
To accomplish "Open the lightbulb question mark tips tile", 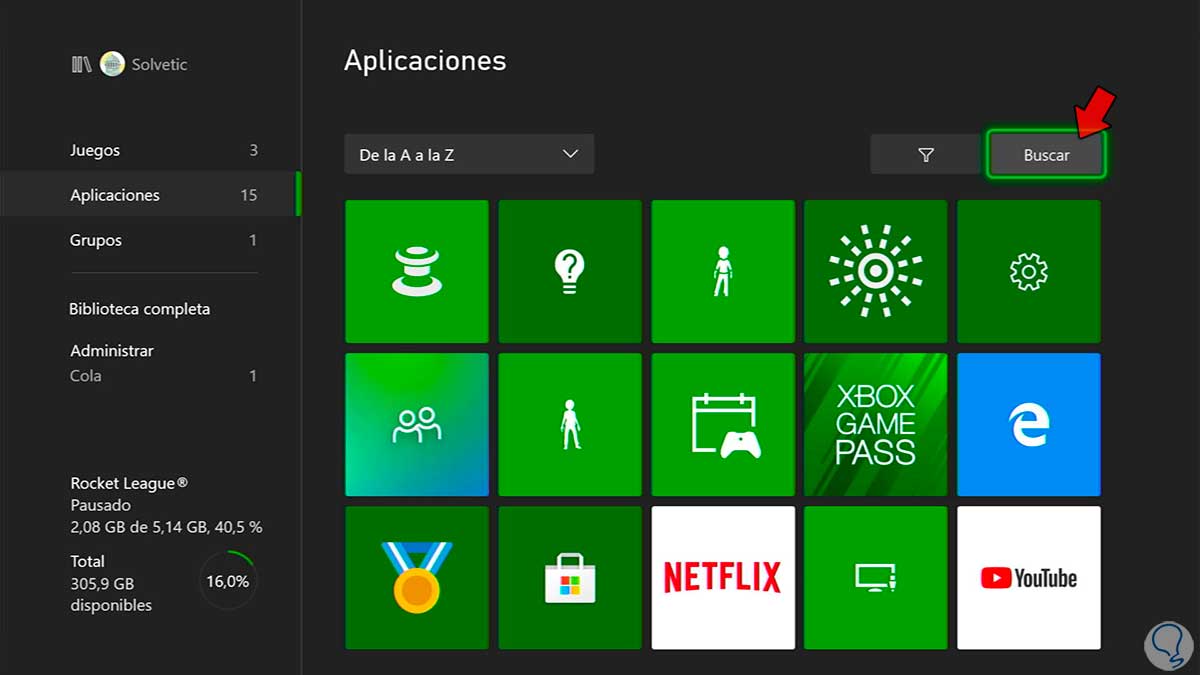I will [x=570, y=272].
